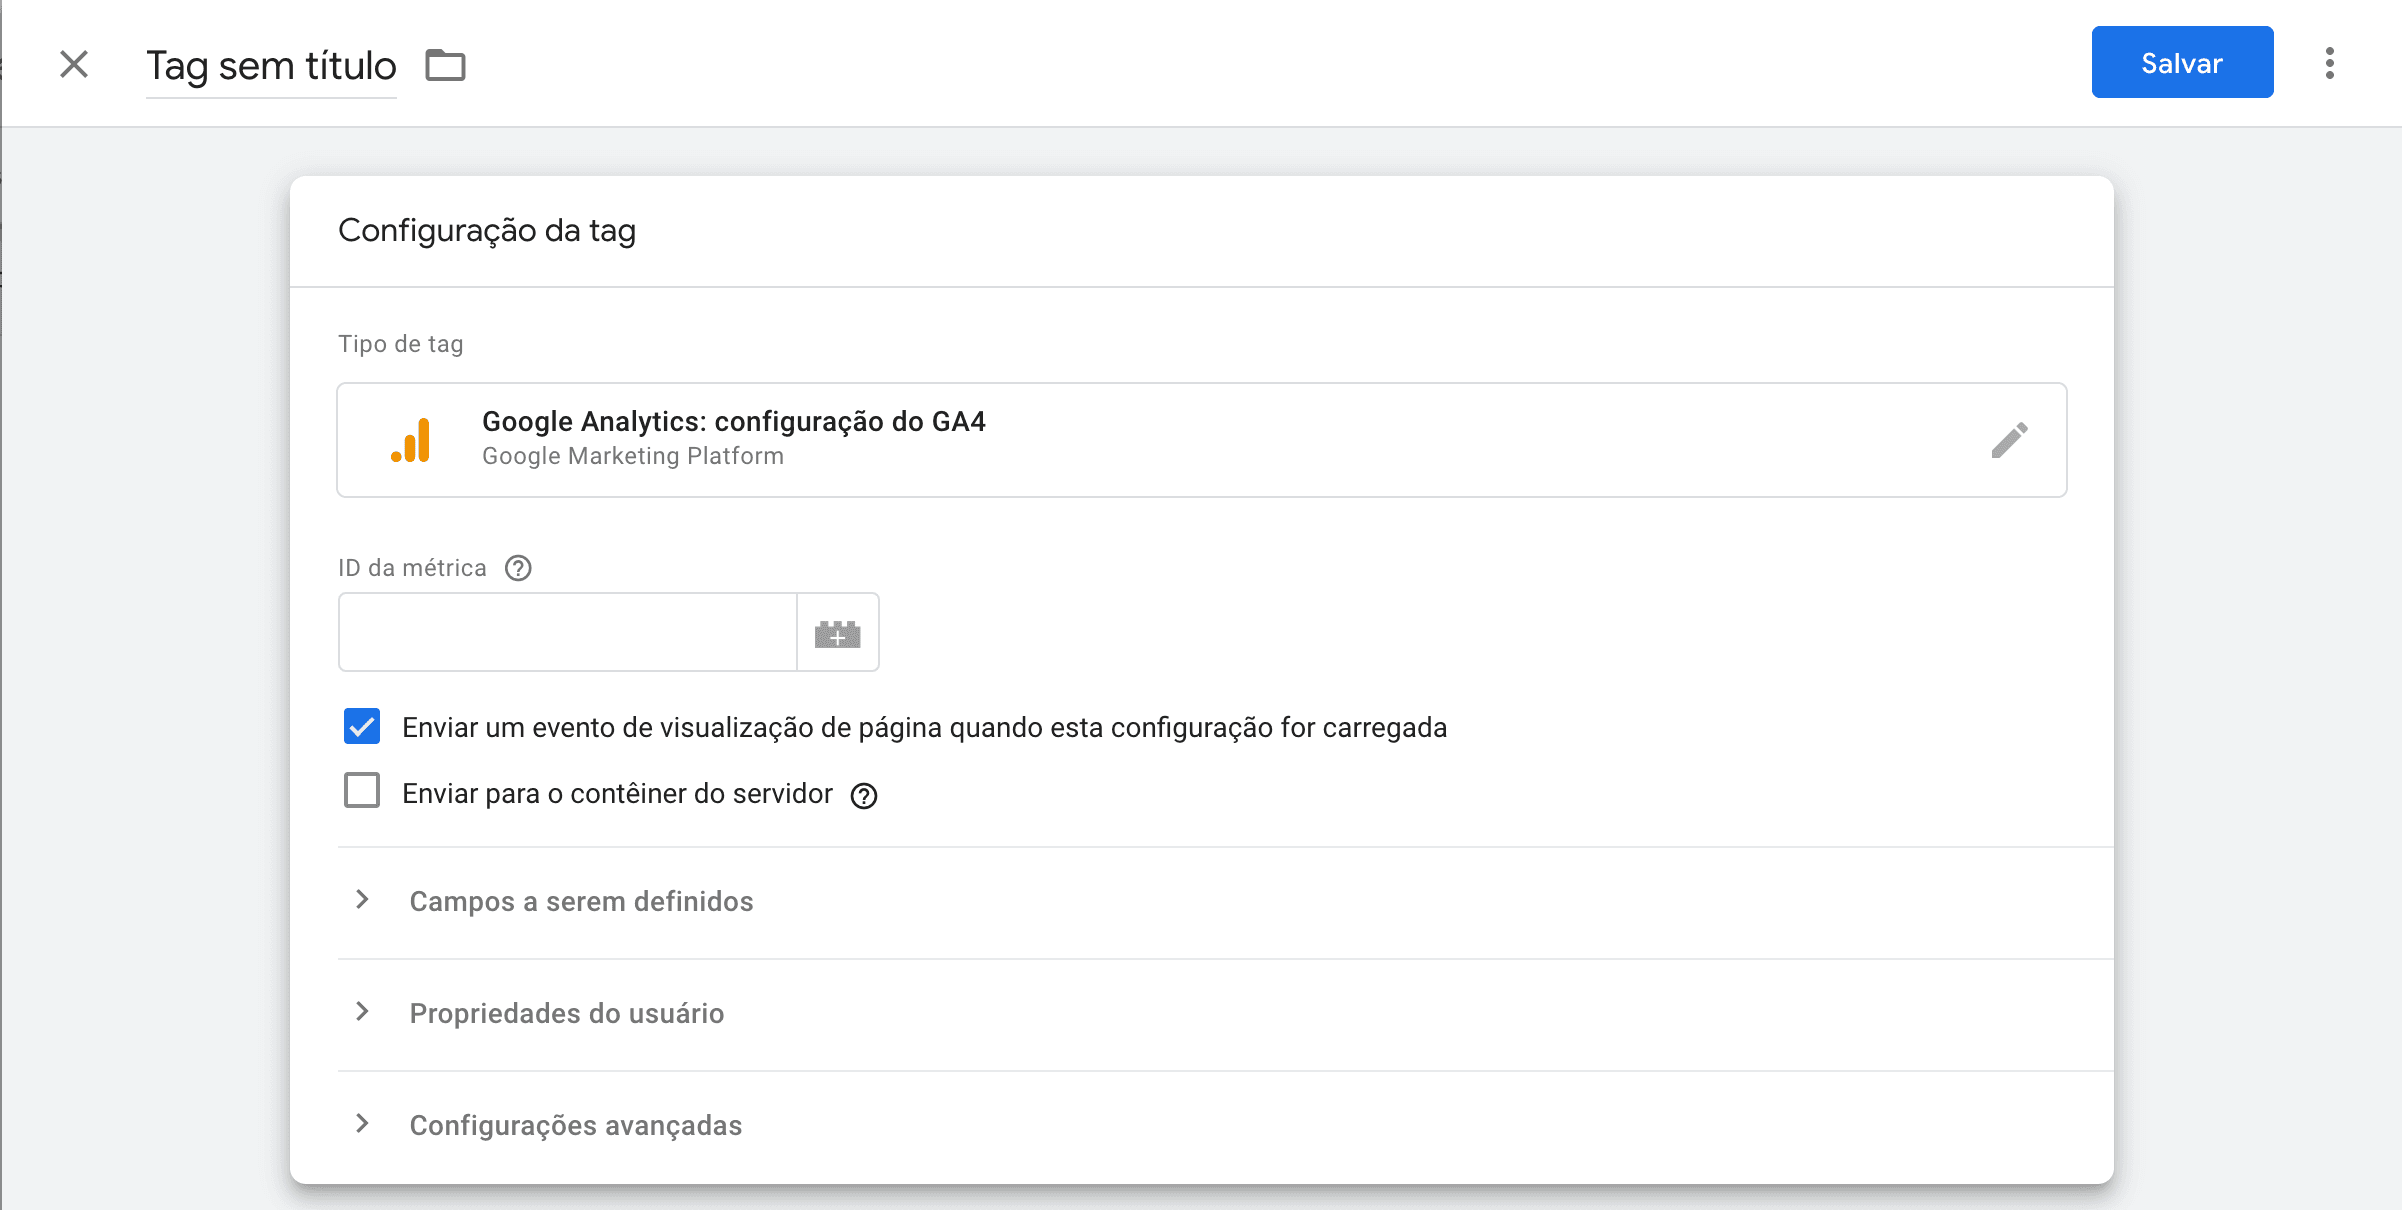Uncheck the page view event checkbox
This screenshot has height=1210, width=2402.
pyautogui.click(x=362, y=726)
